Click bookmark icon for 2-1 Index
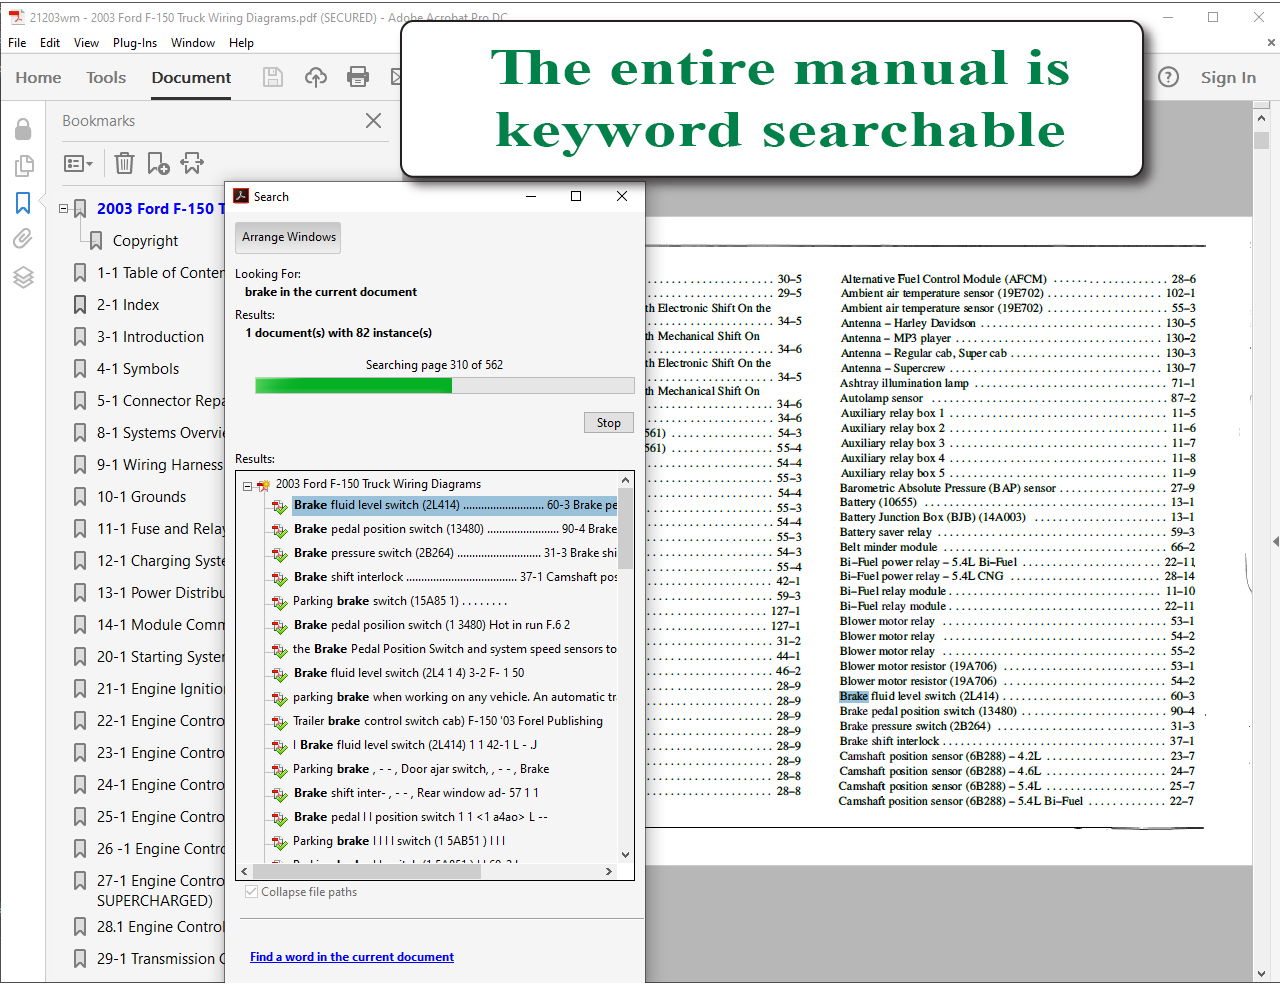The height and width of the screenshot is (984, 1280). [80, 305]
